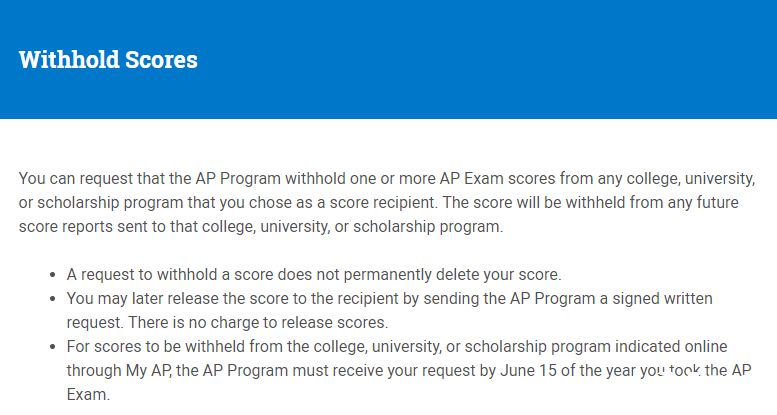
Task: Click the second bullet point dot
Action: 53,298
